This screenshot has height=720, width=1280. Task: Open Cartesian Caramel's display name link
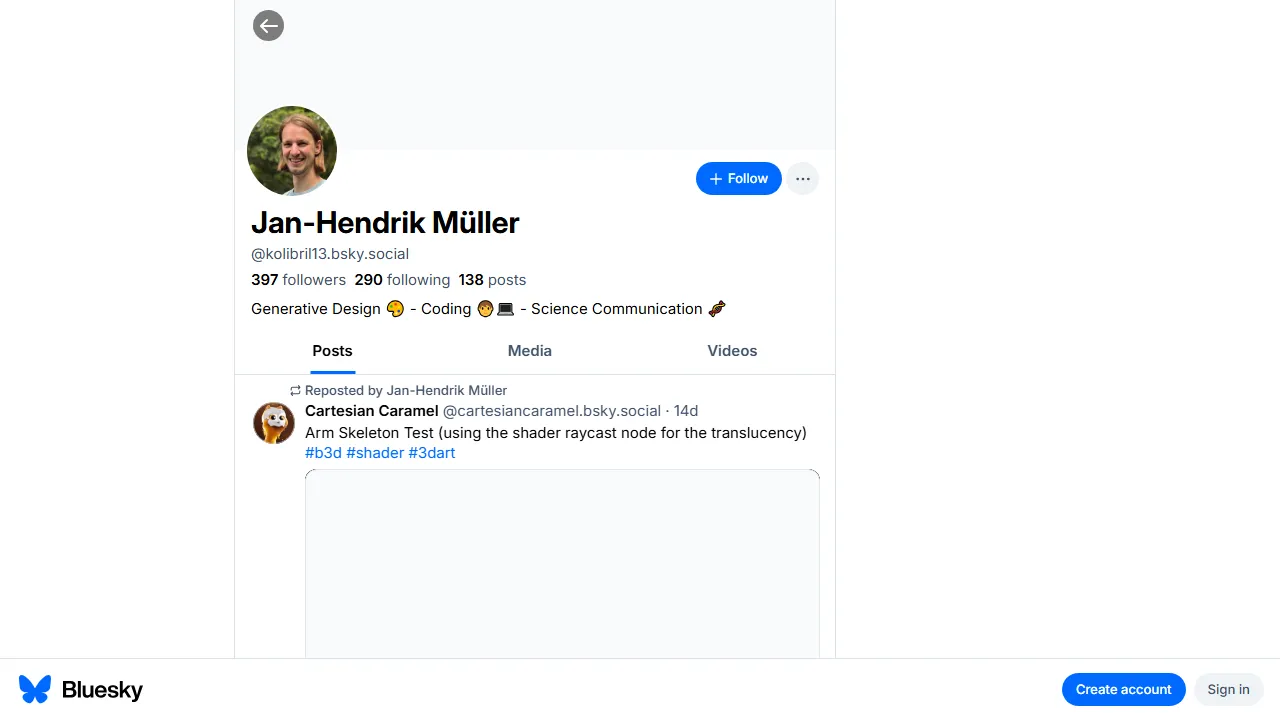click(372, 411)
